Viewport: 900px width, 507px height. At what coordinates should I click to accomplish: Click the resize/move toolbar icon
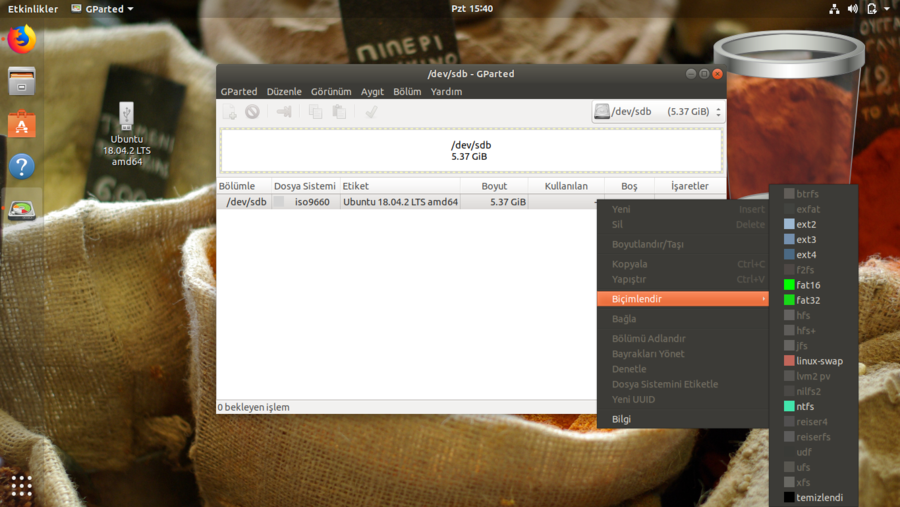click(x=284, y=112)
